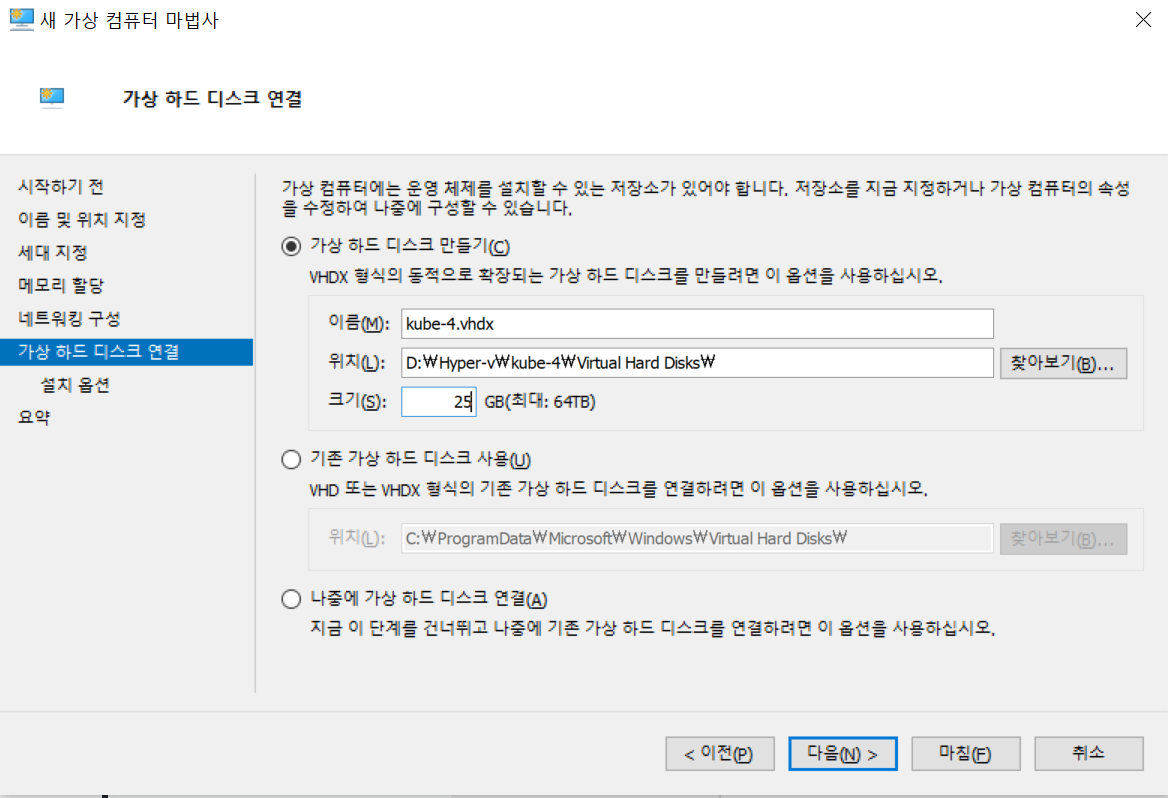
Task: Click the 다음 > button
Action: pos(842,754)
